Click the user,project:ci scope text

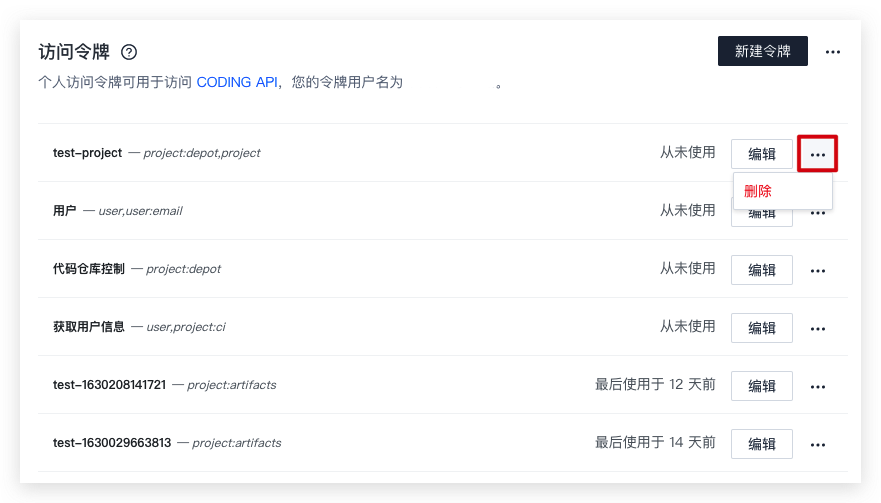coord(186,327)
